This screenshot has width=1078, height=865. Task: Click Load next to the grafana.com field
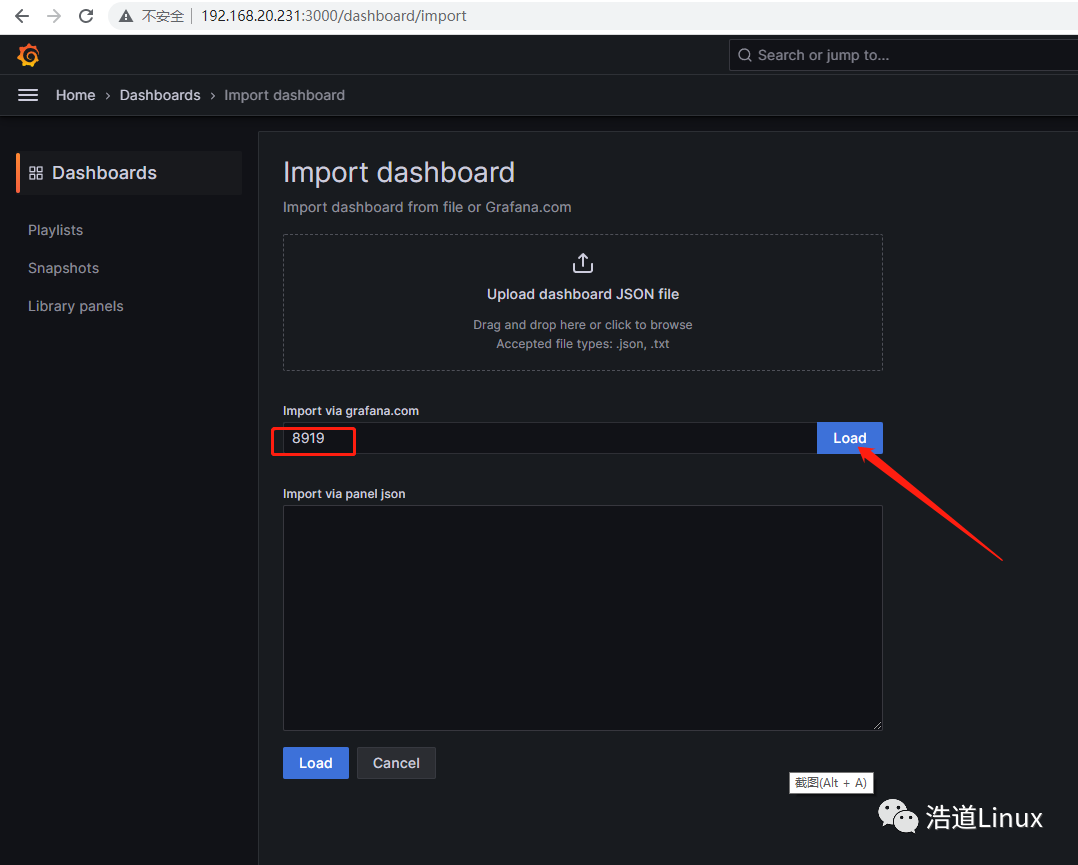(x=850, y=438)
